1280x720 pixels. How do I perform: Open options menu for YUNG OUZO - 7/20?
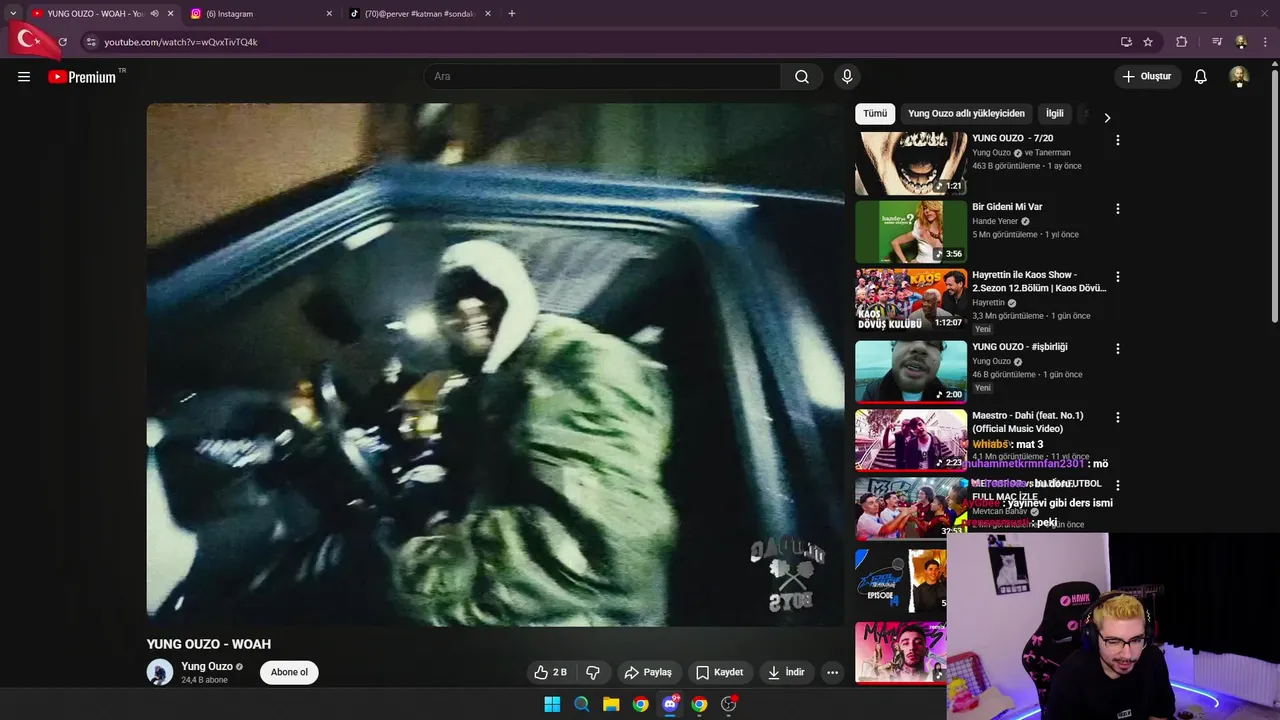[x=1118, y=140]
